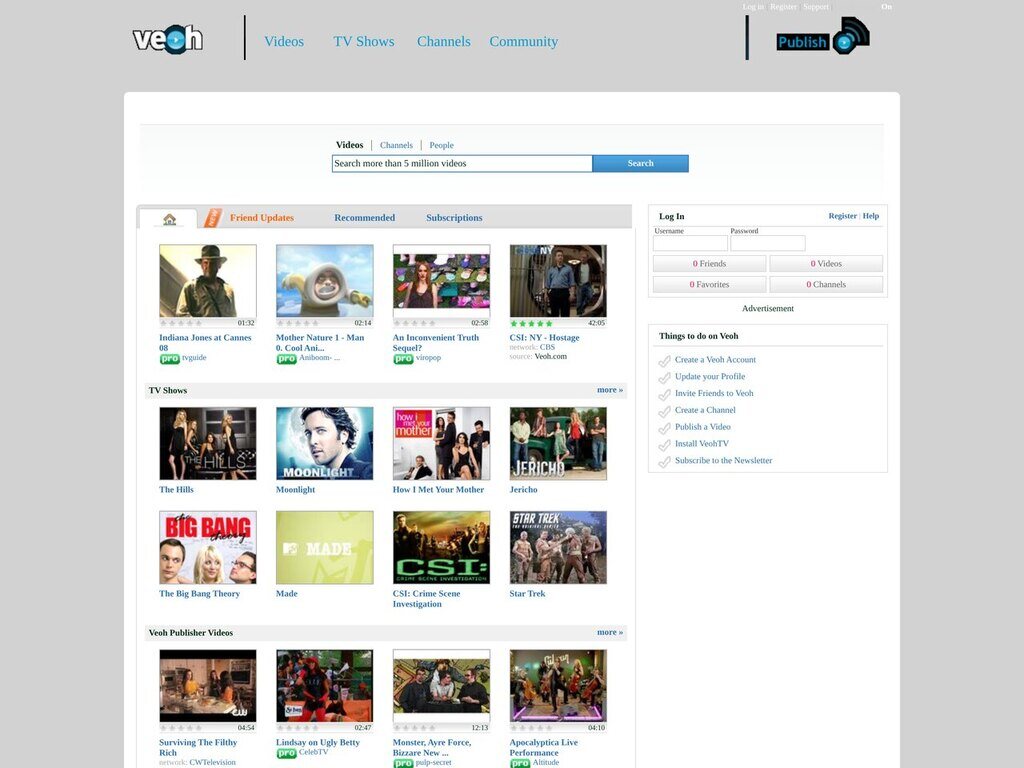Open TV Shows in the top navigation
1024x768 pixels.
(x=364, y=41)
